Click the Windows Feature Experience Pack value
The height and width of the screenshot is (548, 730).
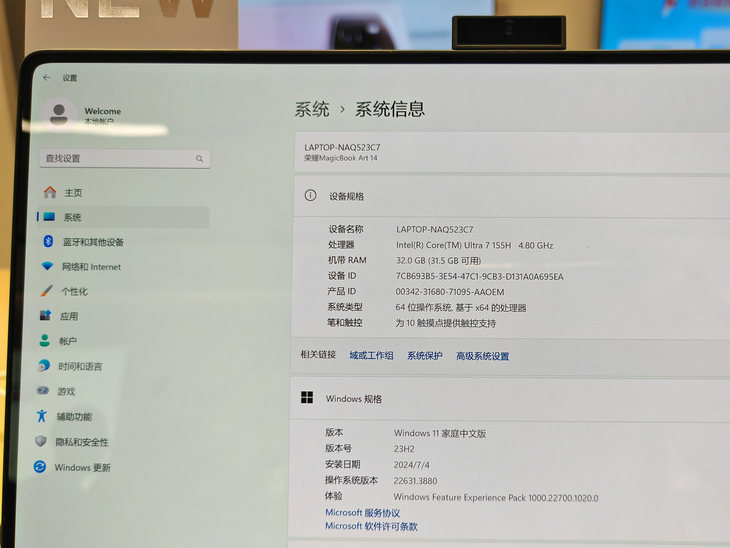[x=496, y=497]
